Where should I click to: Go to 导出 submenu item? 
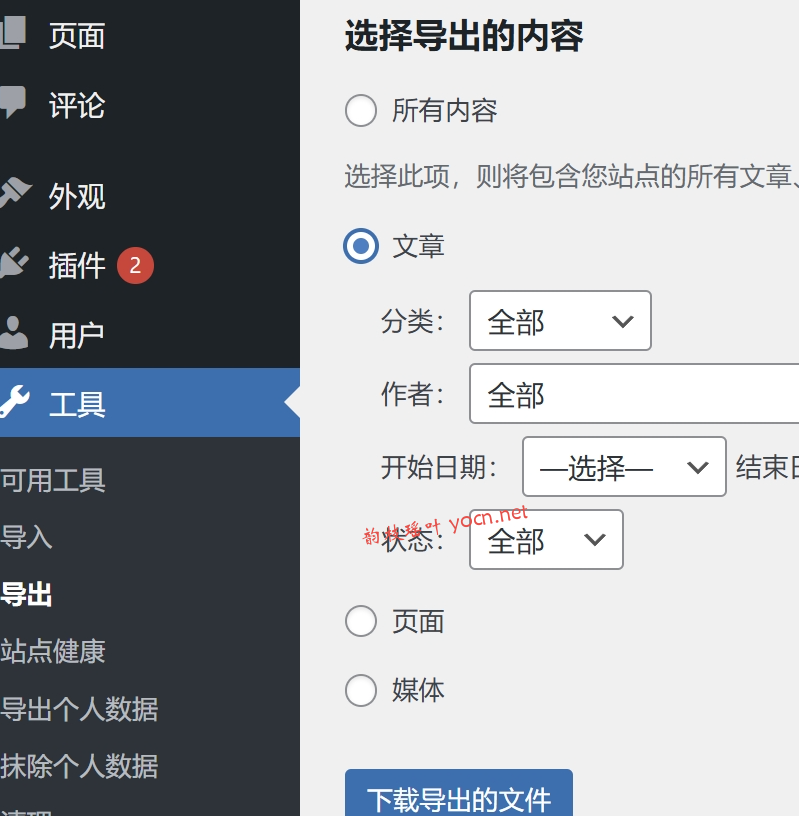pyautogui.click(x=26, y=594)
